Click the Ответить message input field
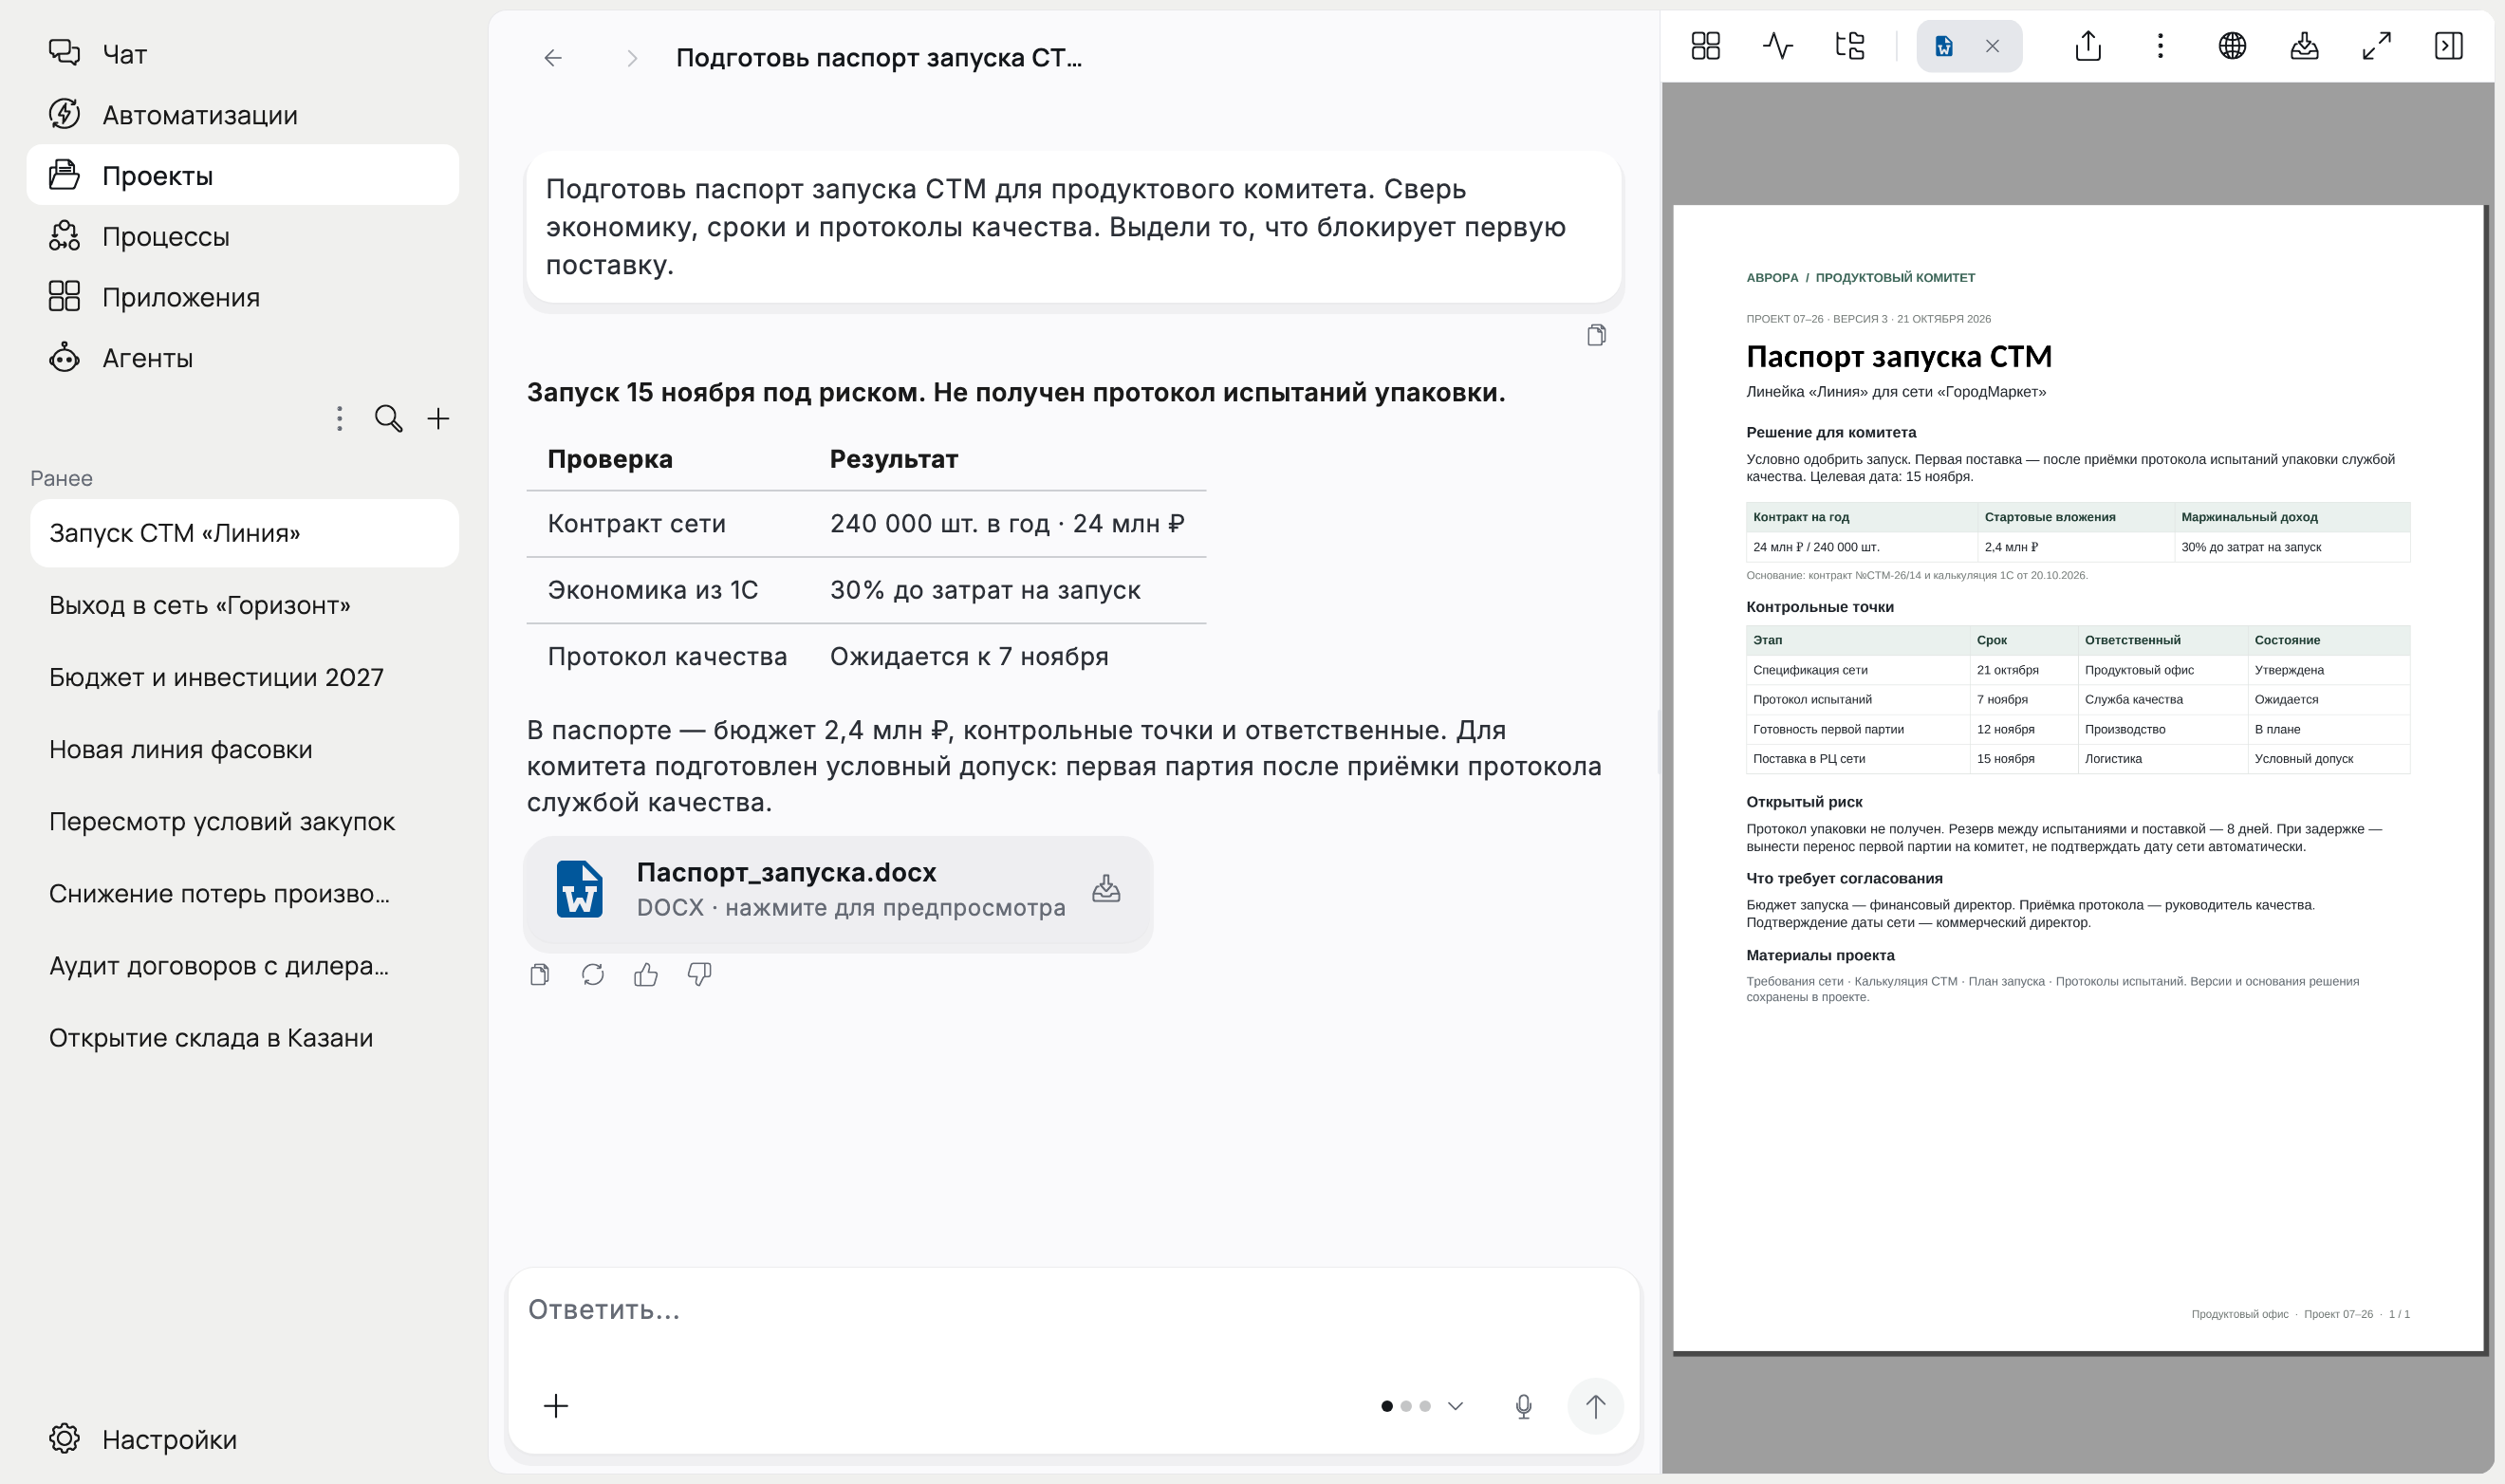The width and height of the screenshot is (2505, 1484). (1073, 1310)
